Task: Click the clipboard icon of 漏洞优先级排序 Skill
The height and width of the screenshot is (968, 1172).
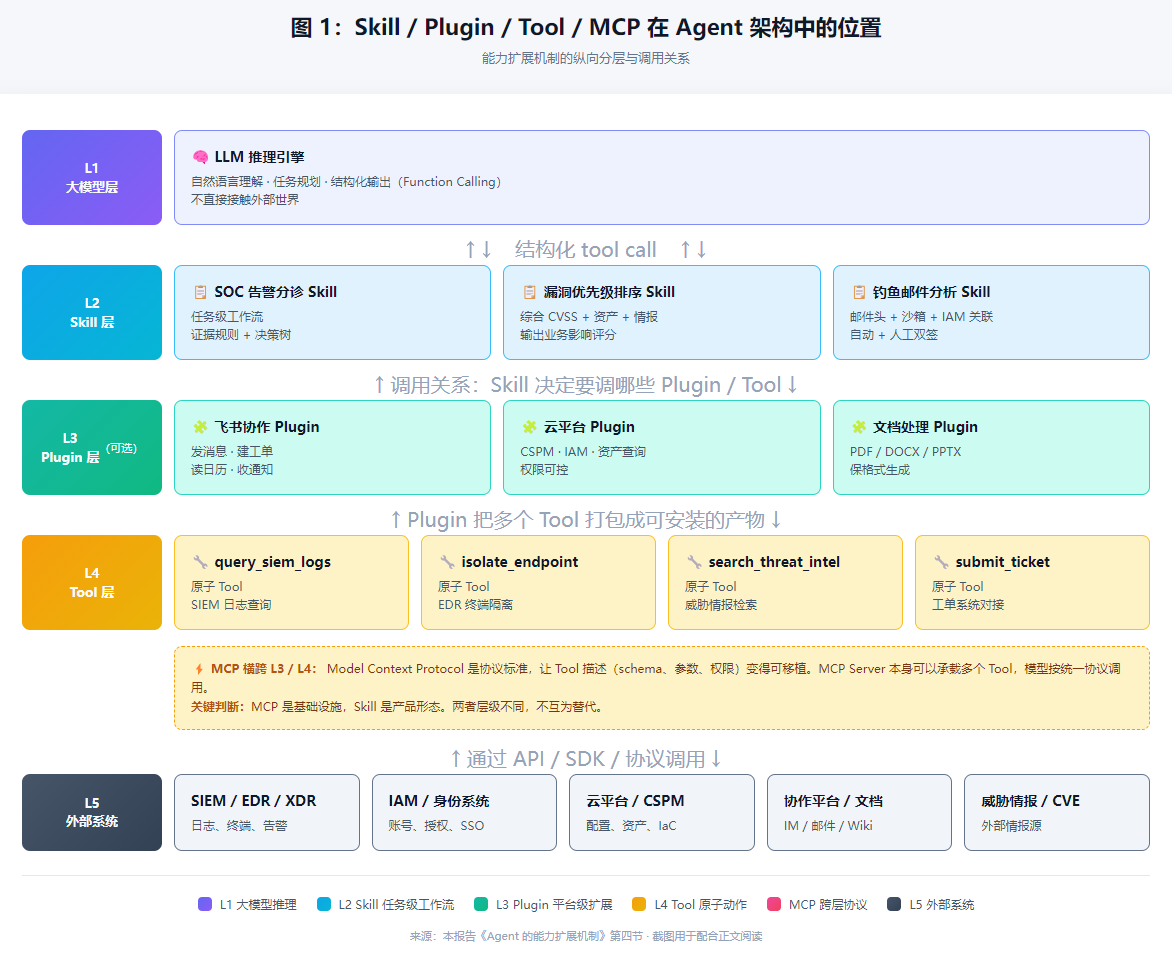Action: point(529,292)
